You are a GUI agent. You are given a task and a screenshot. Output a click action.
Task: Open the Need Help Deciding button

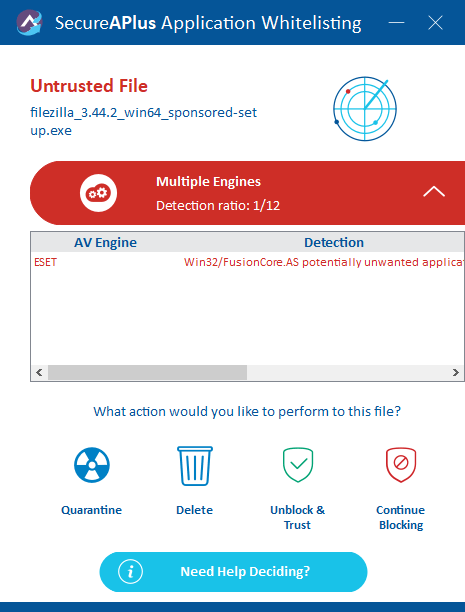233,572
